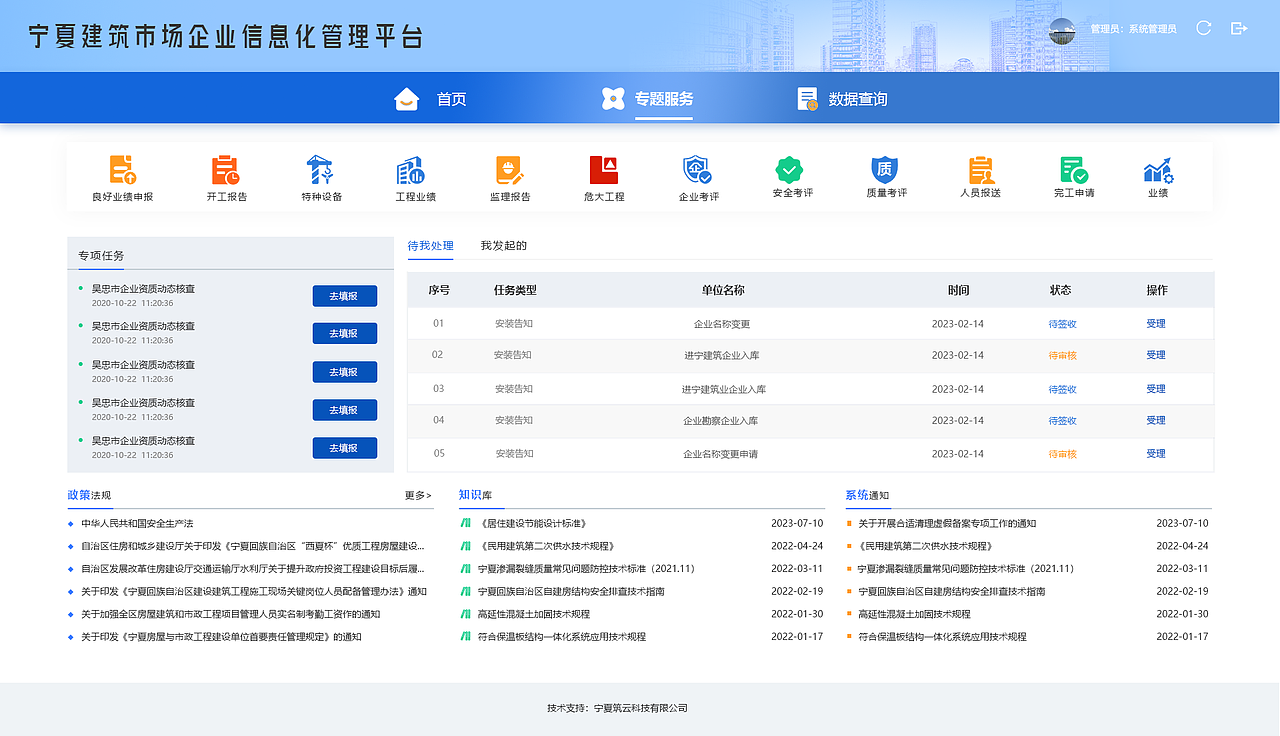The image size is (1280, 736).
Task: Click 受理 for 企业名称变更 row
Action: 1156,324
